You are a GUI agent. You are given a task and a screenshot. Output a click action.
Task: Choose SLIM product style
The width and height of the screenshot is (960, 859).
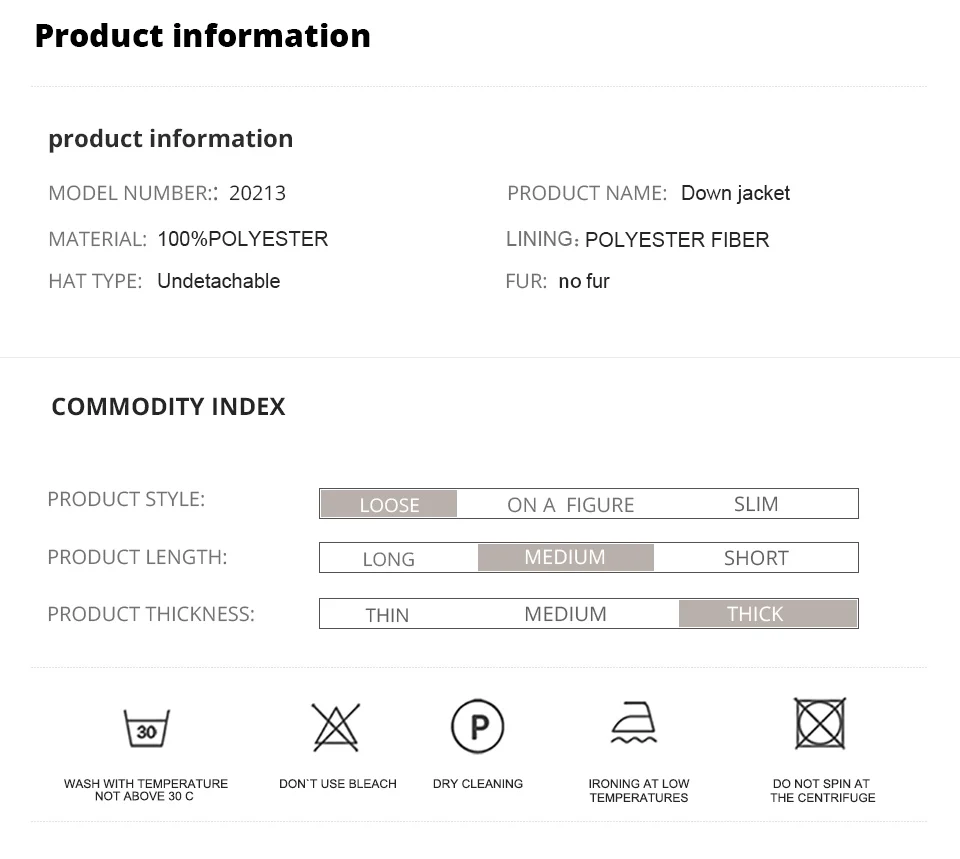click(756, 504)
